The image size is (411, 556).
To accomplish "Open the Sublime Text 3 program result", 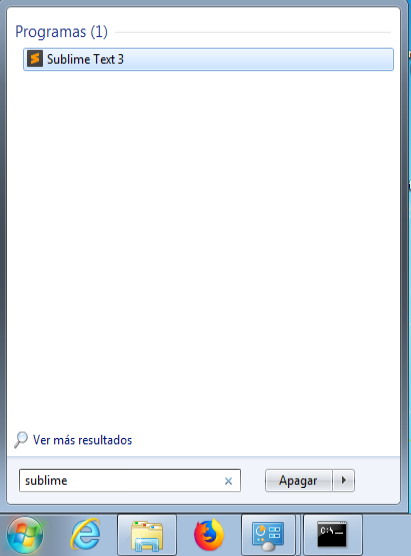I will click(208, 59).
